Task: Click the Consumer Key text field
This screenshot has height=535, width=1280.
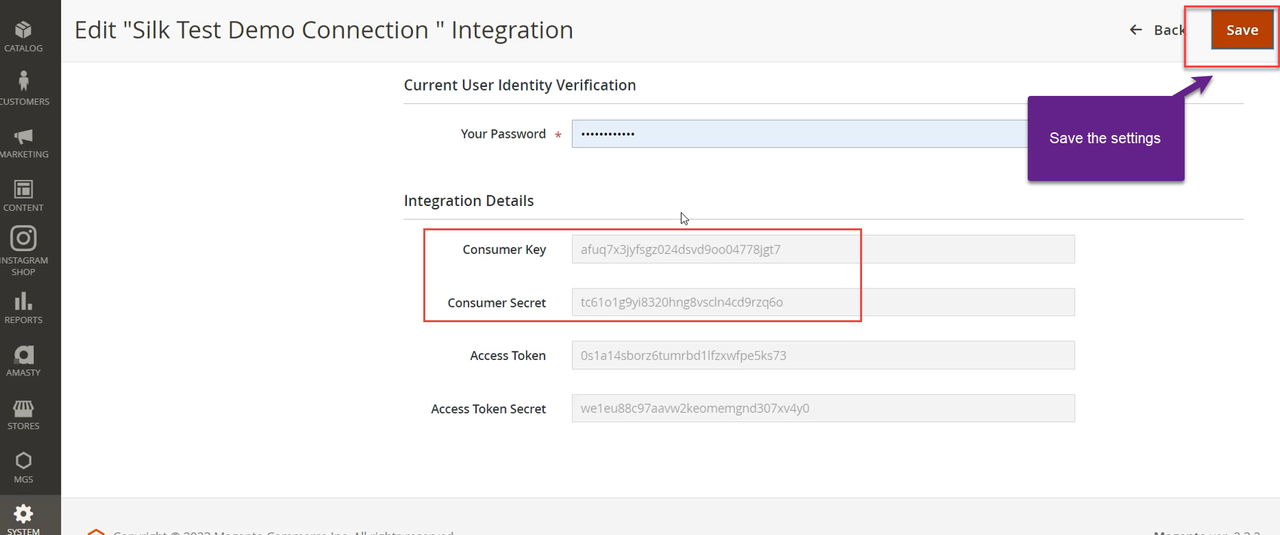Action: point(822,249)
